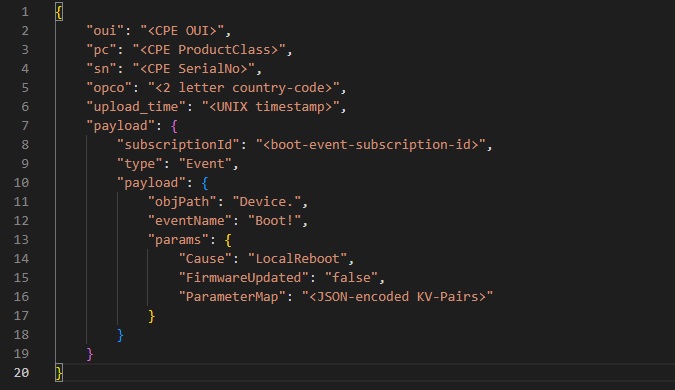This screenshot has height=390, width=675.
Task: Click the "Boot!" eventName value
Action: [x=274, y=220]
